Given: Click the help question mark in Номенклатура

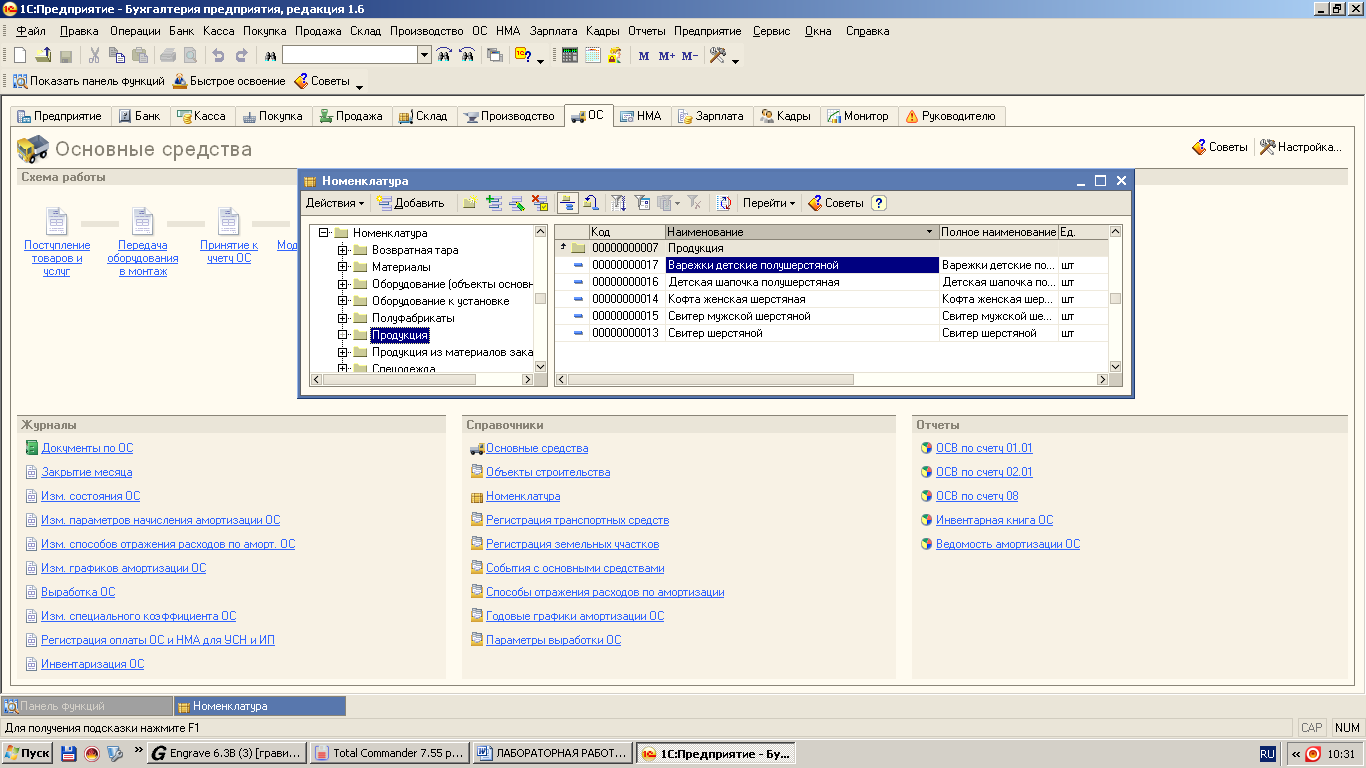Looking at the screenshot, I should [x=879, y=203].
